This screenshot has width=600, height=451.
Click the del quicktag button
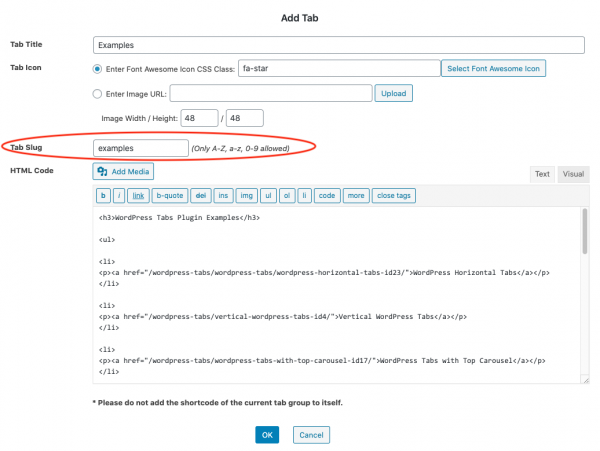click(x=199, y=195)
